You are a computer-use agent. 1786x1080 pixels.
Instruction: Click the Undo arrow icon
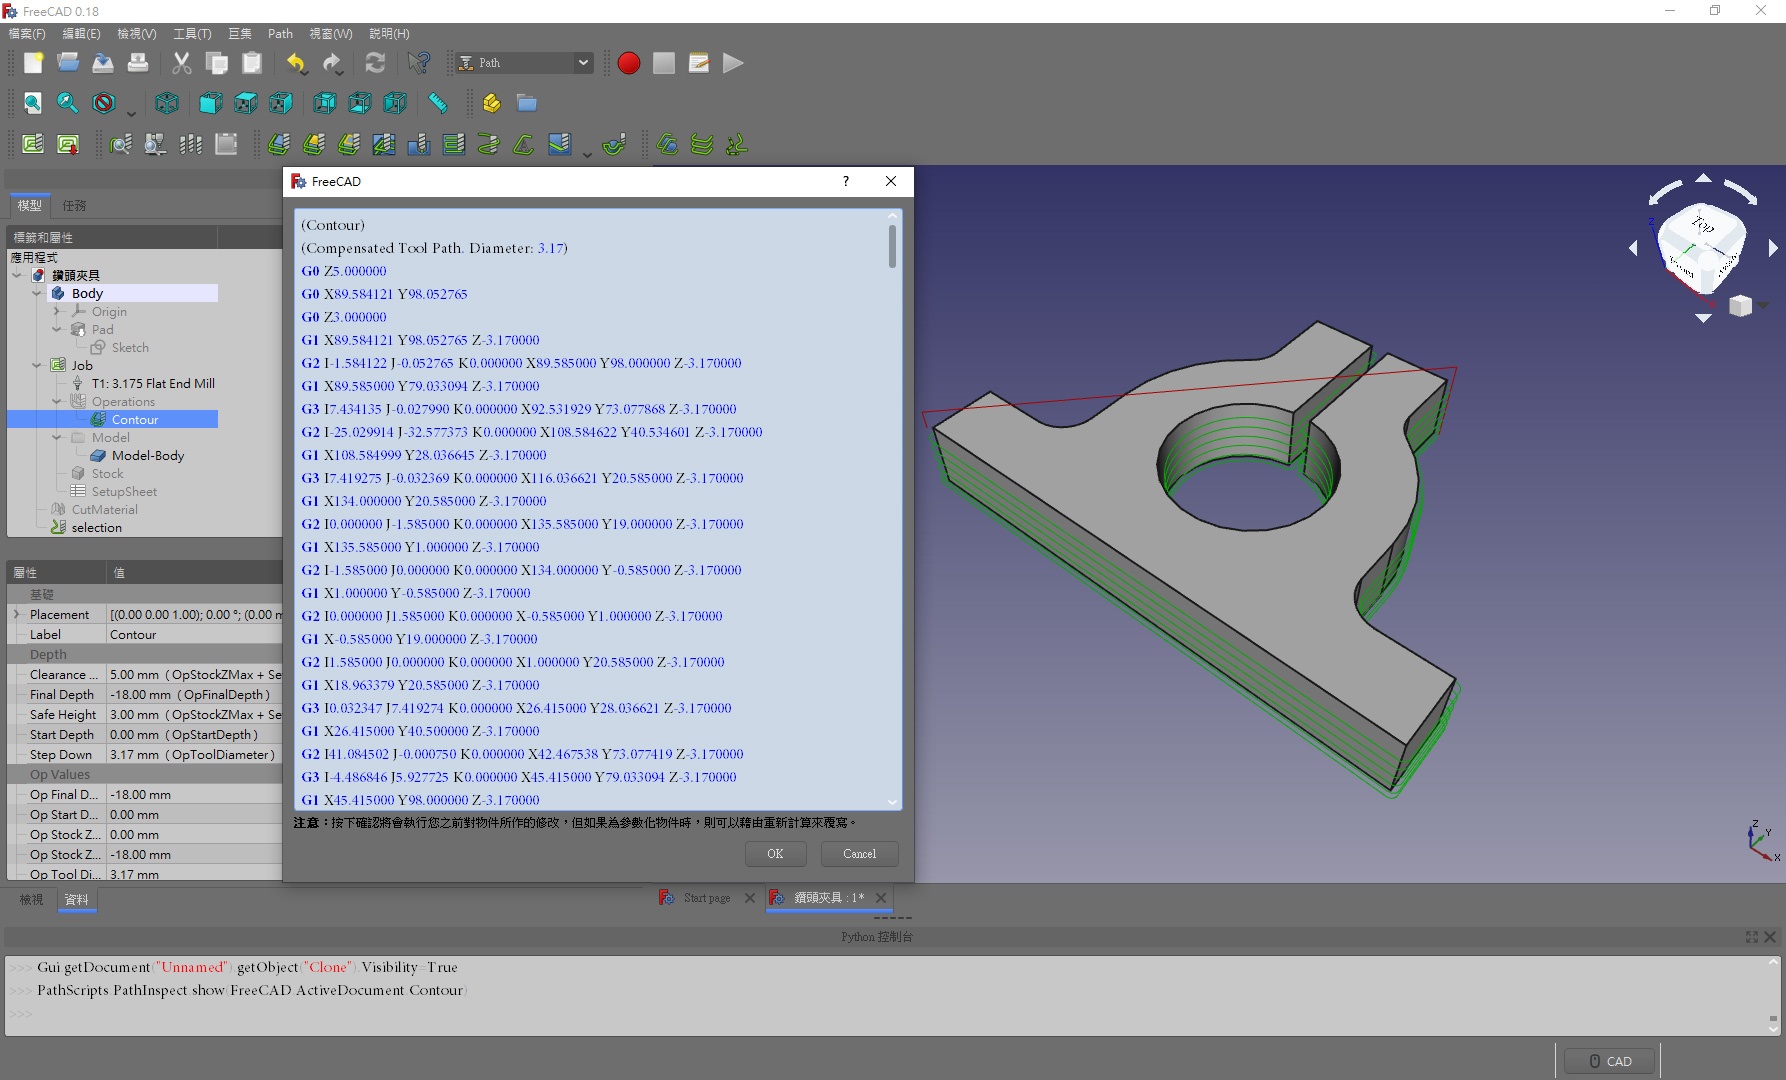point(296,63)
